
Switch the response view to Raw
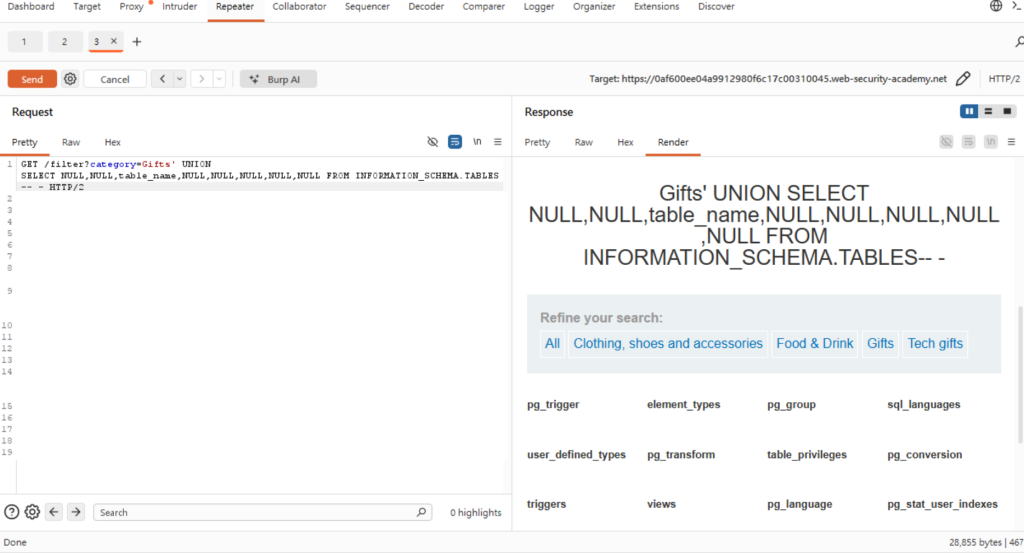[584, 142]
